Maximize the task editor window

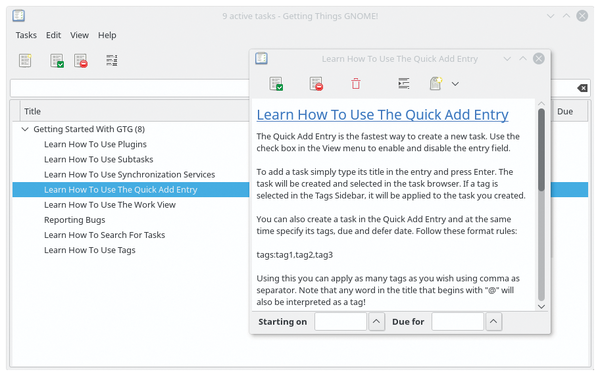pyautogui.click(x=523, y=59)
